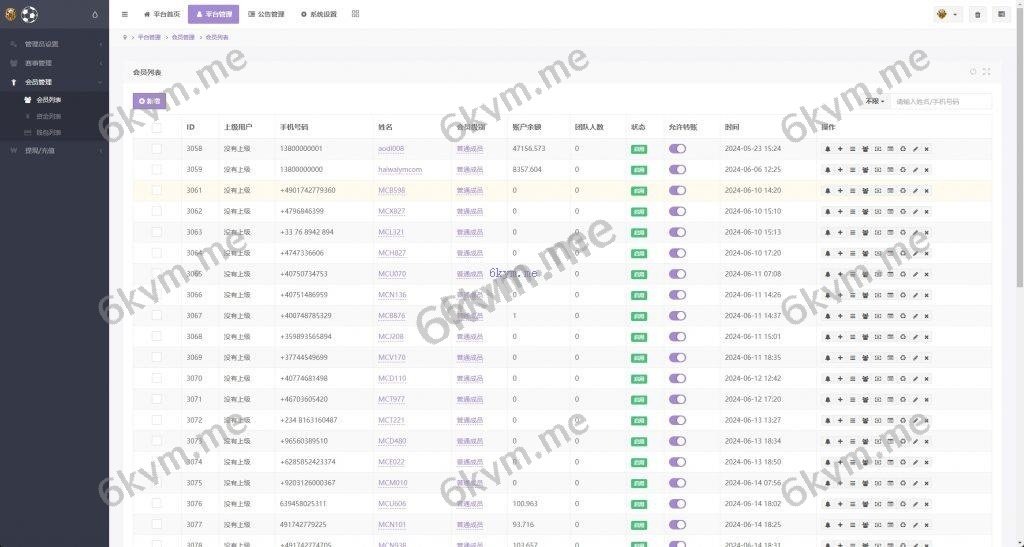This screenshot has height=547, width=1024.
Task: Click the pencil edit icon in row 3070
Action: (x=915, y=379)
